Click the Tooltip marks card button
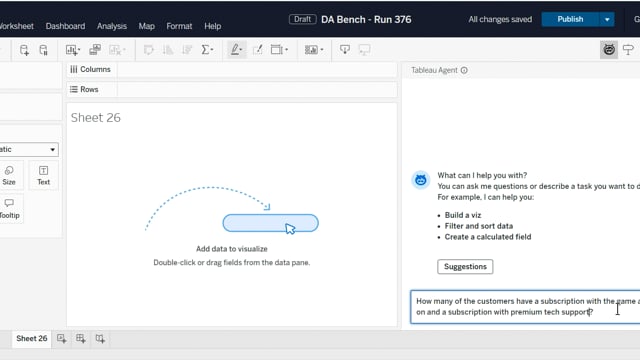The height and width of the screenshot is (360, 640). coord(10,209)
